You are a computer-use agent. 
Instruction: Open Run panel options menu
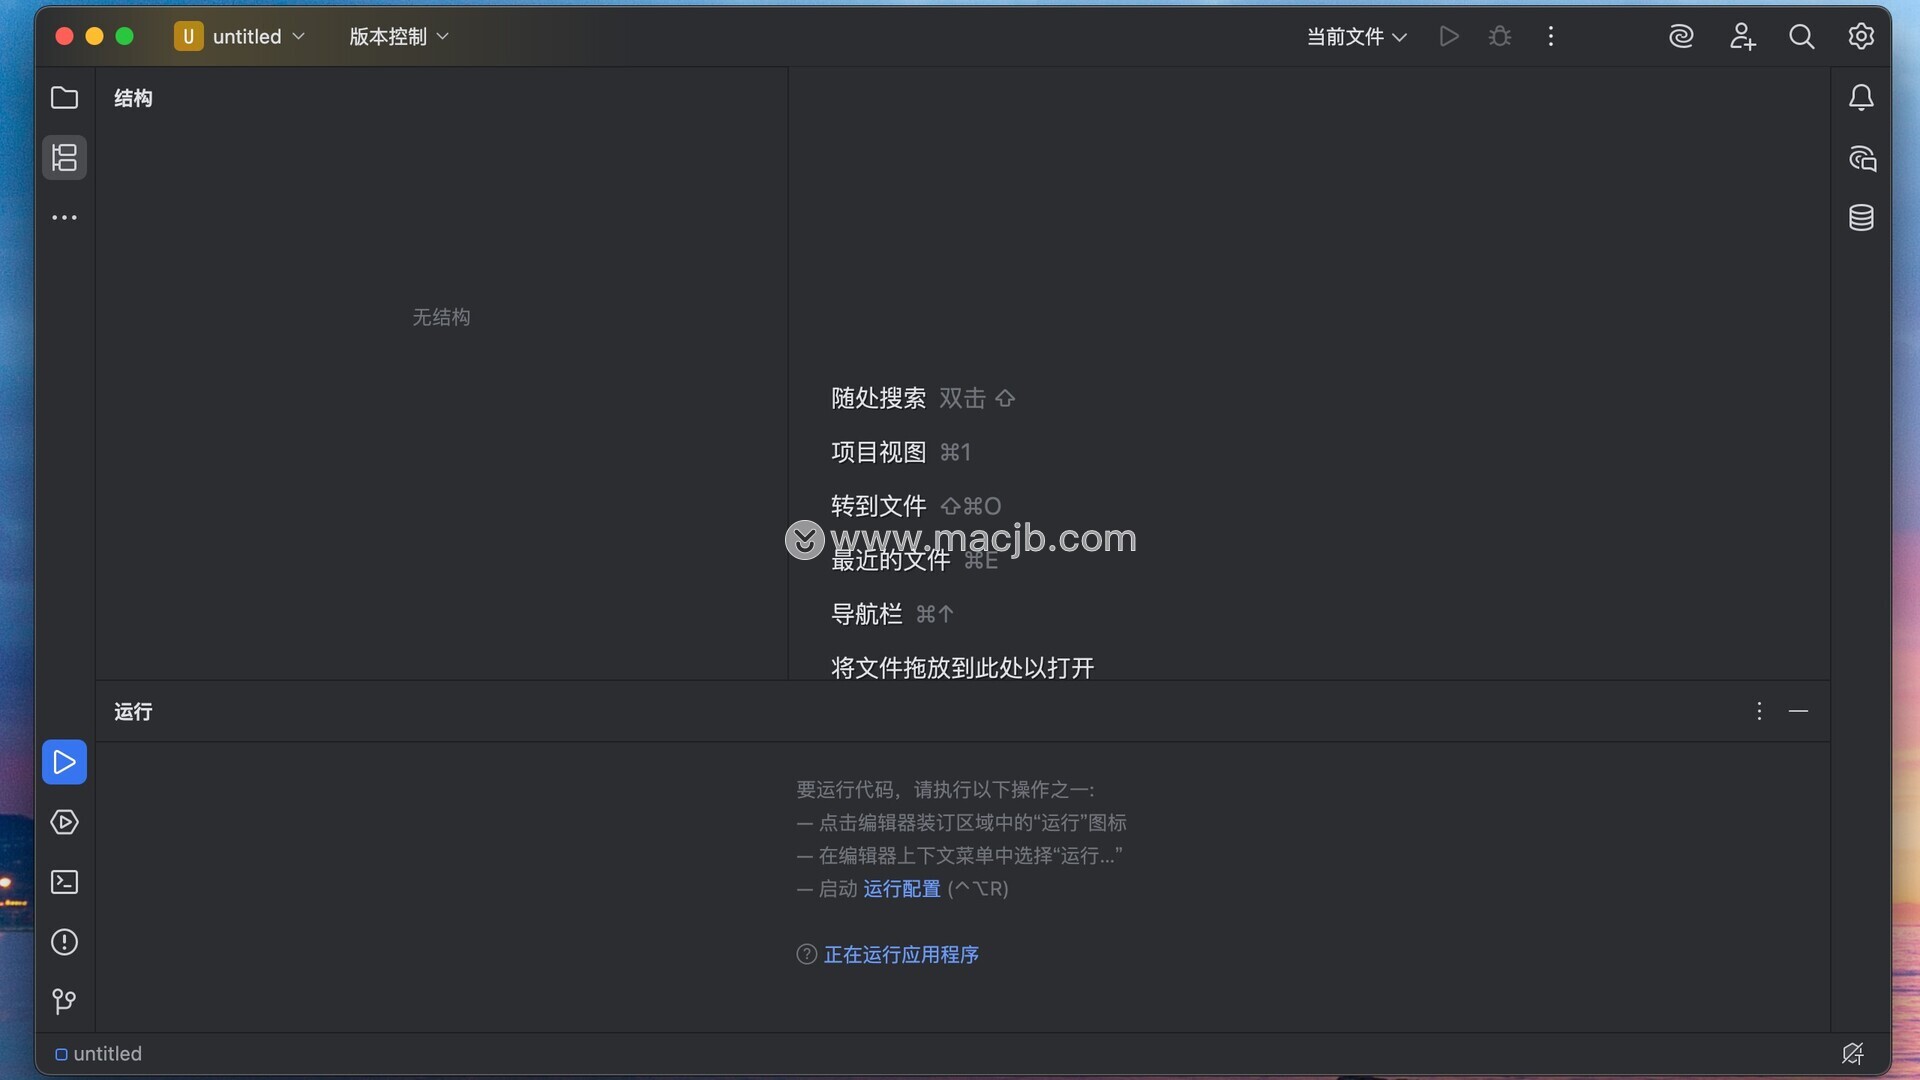pyautogui.click(x=1759, y=711)
